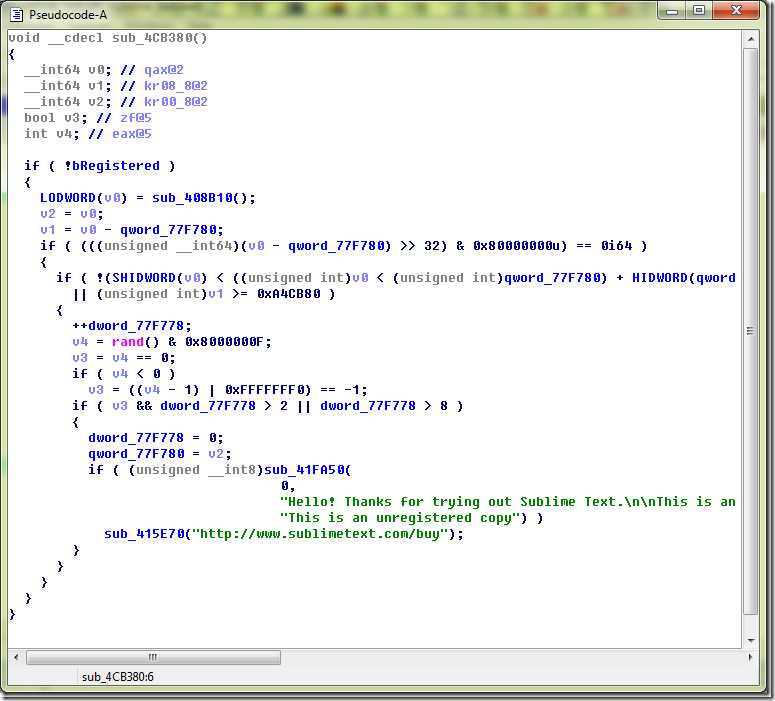The height and width of the screenshot is (701, 775).
Task: Click the sub_415E70 function call
Action: coord(144,534)
